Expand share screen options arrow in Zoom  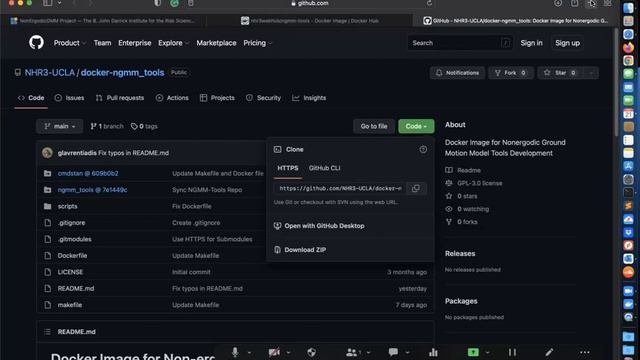(x=487, y=353)
